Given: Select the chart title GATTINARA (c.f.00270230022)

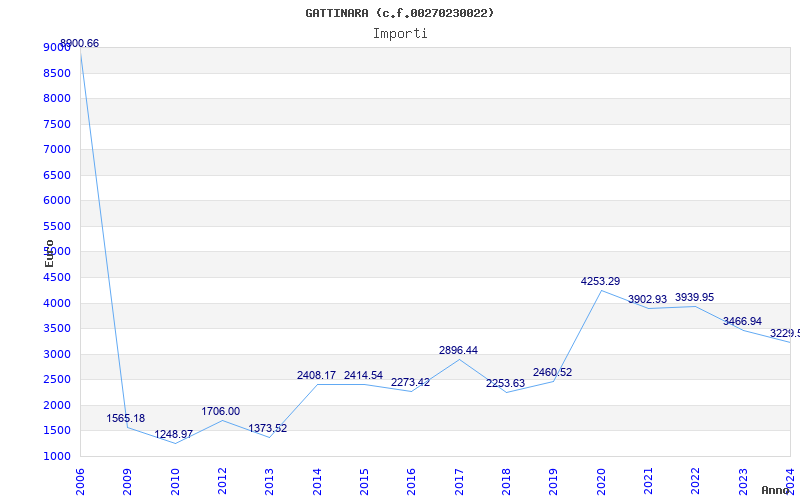Looking at the screenshot, I should (x=399, y=13).
